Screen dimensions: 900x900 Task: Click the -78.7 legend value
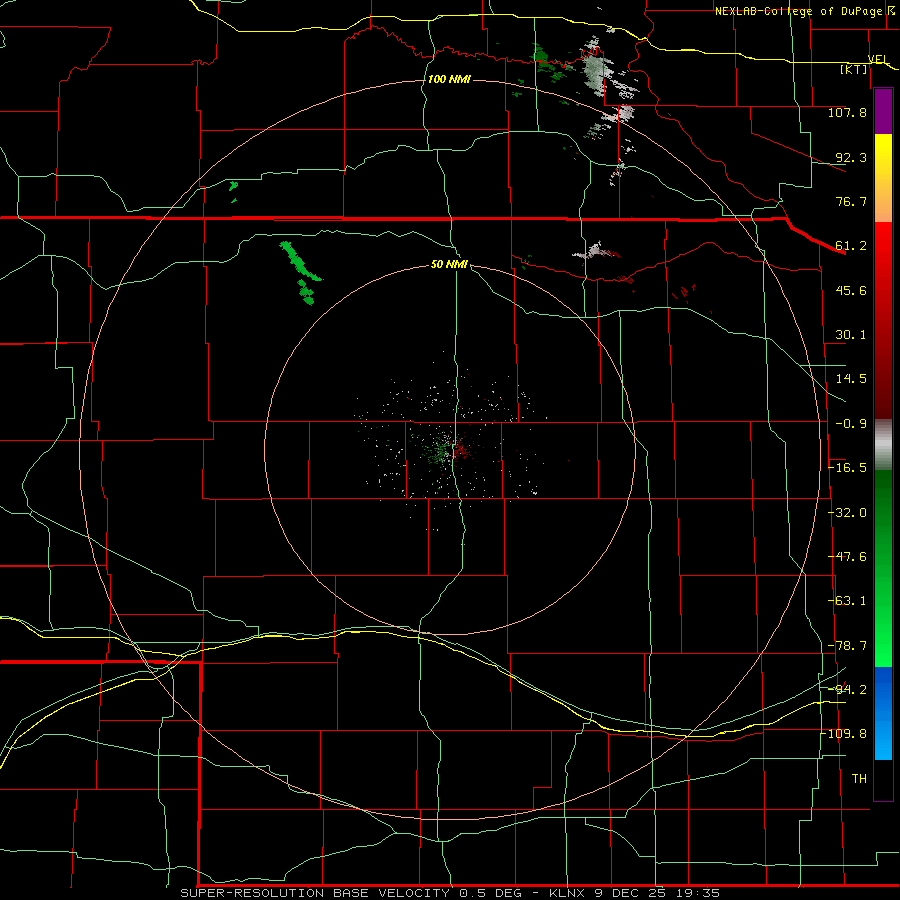click(x=847, y=646)
